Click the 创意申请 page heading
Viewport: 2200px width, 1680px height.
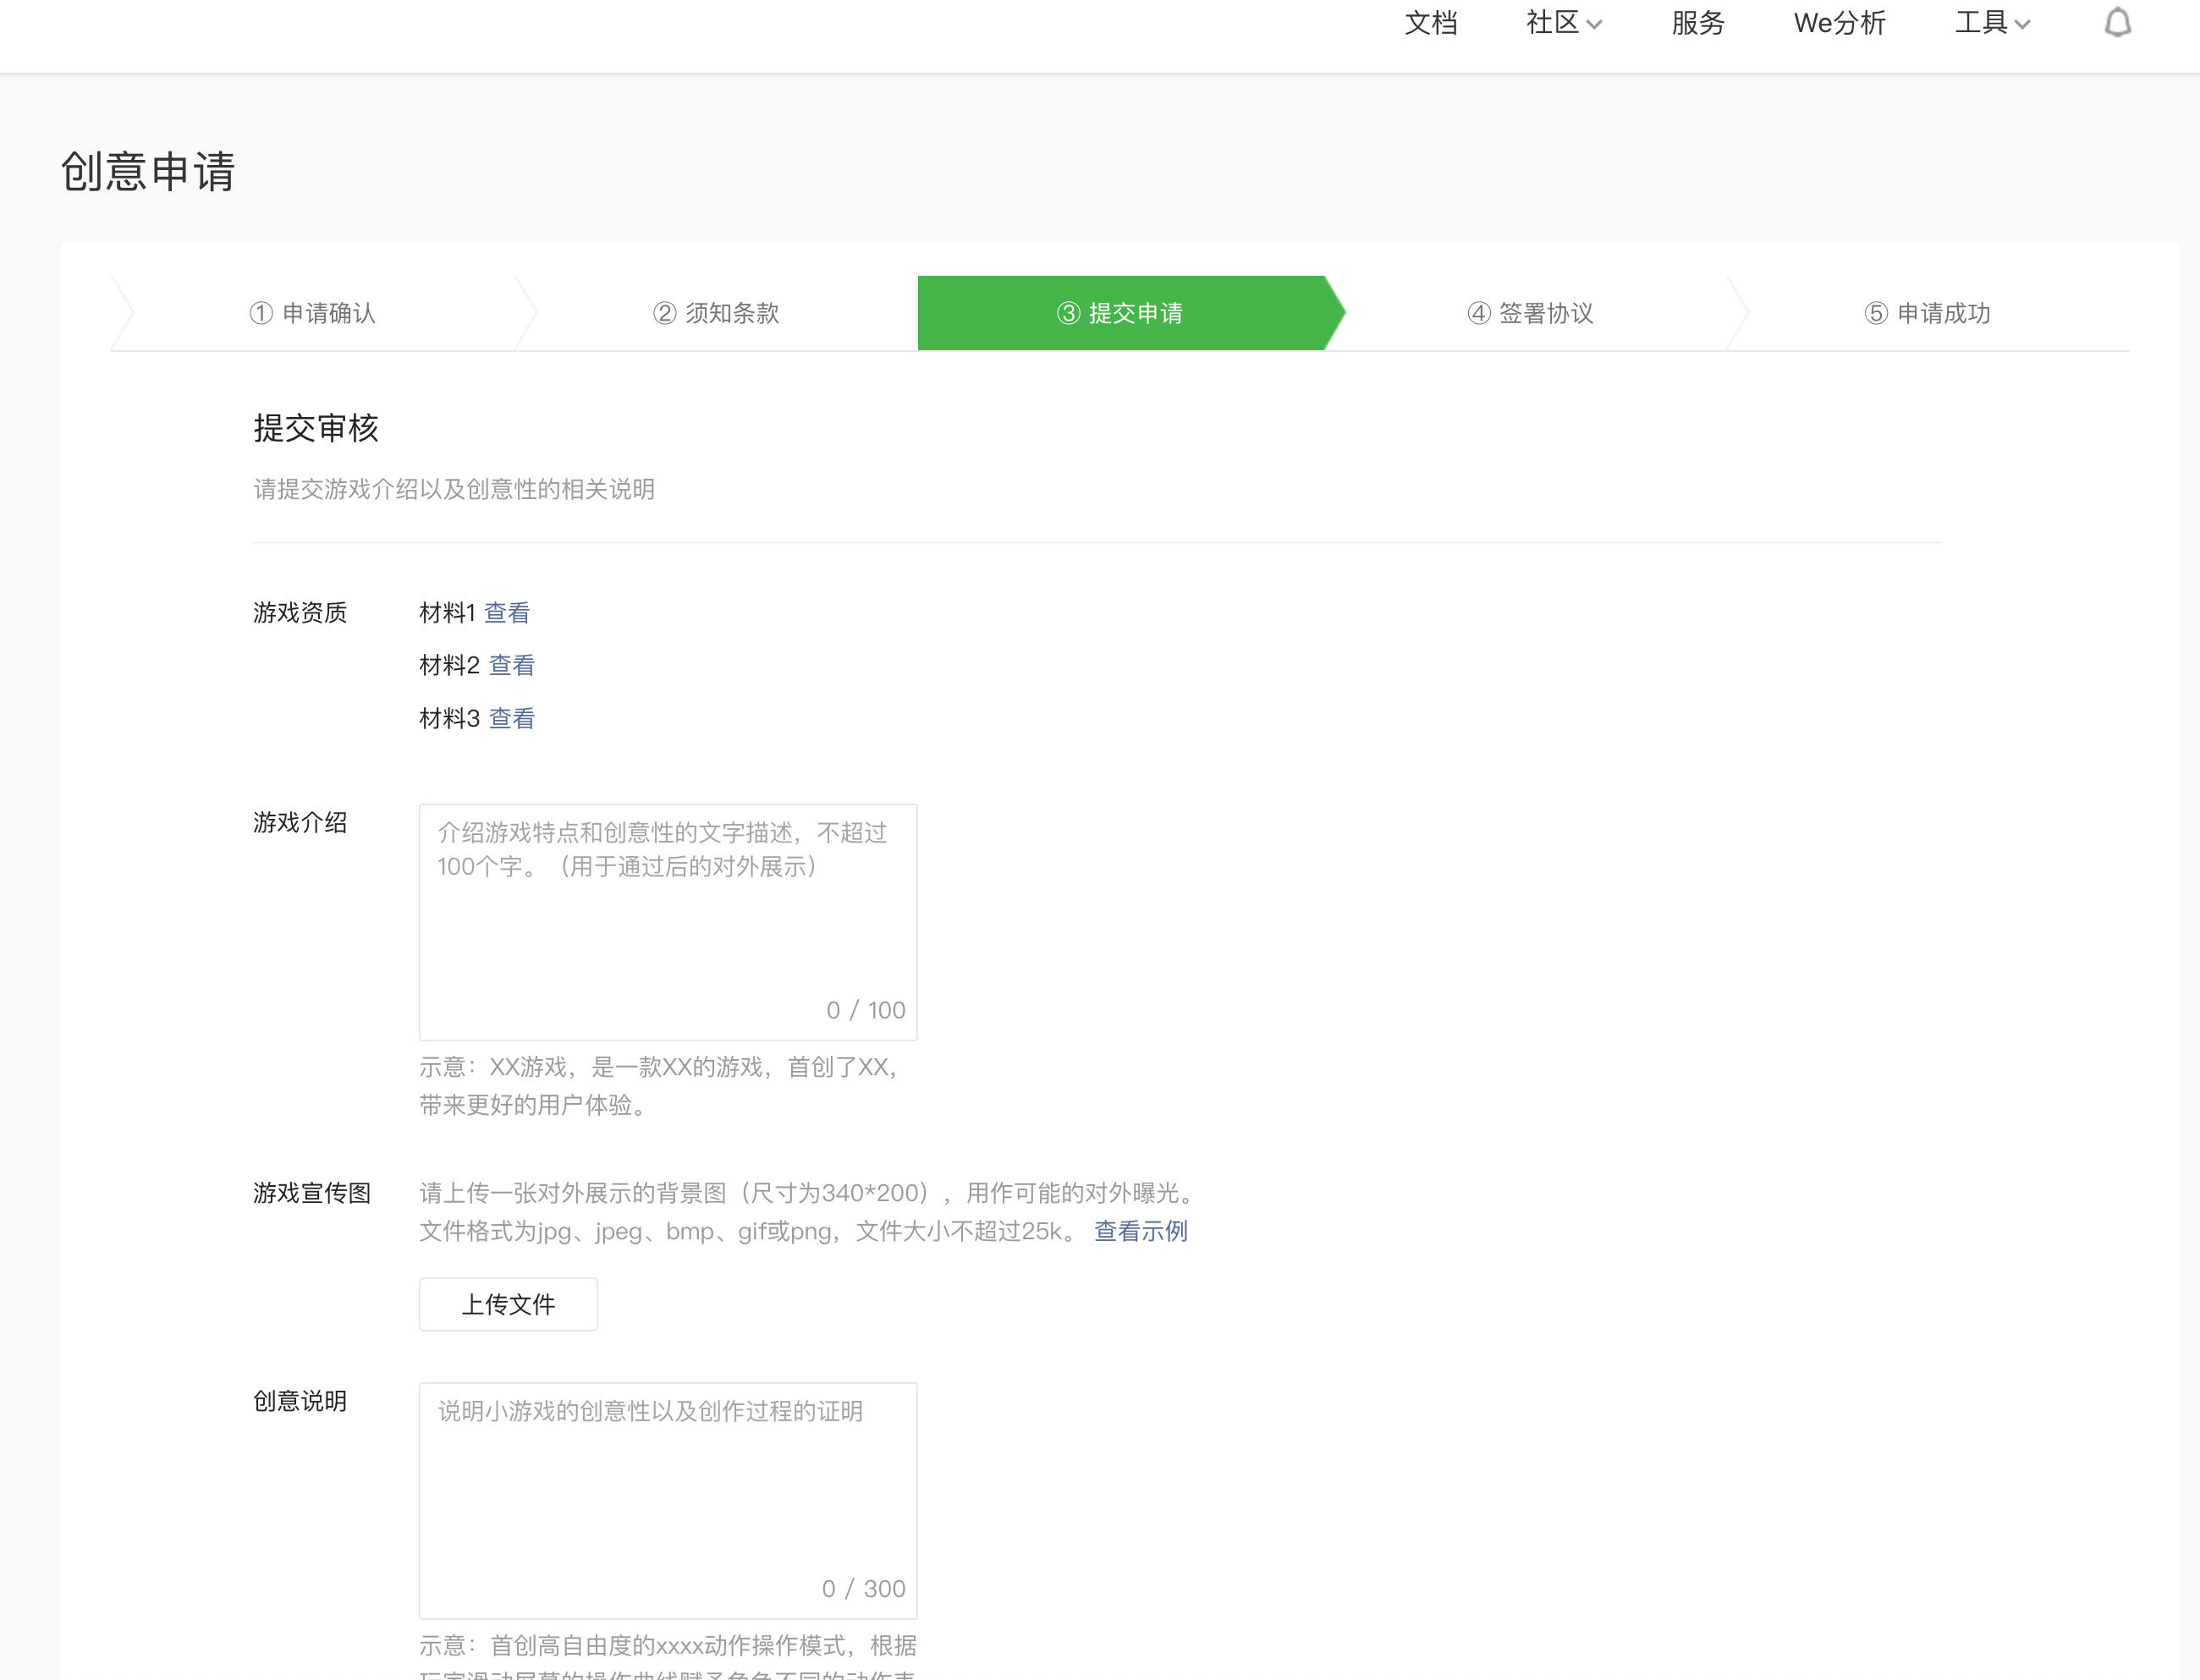(148, 172)
